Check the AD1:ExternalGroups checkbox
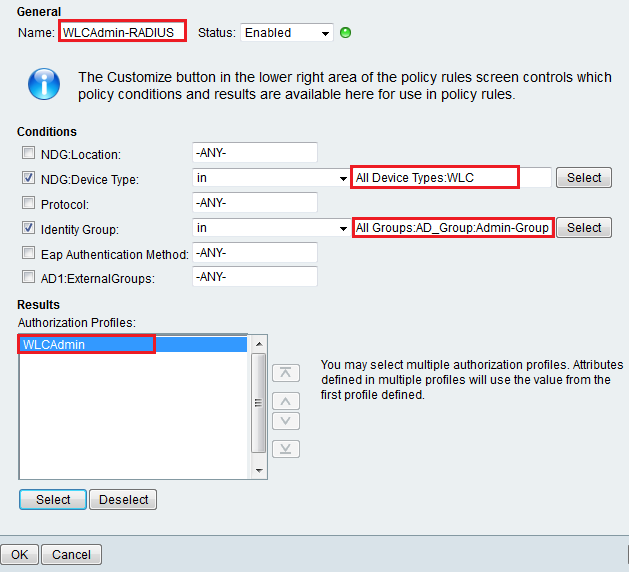The width and height of the screenshot is (629, 572). (29, 278)
